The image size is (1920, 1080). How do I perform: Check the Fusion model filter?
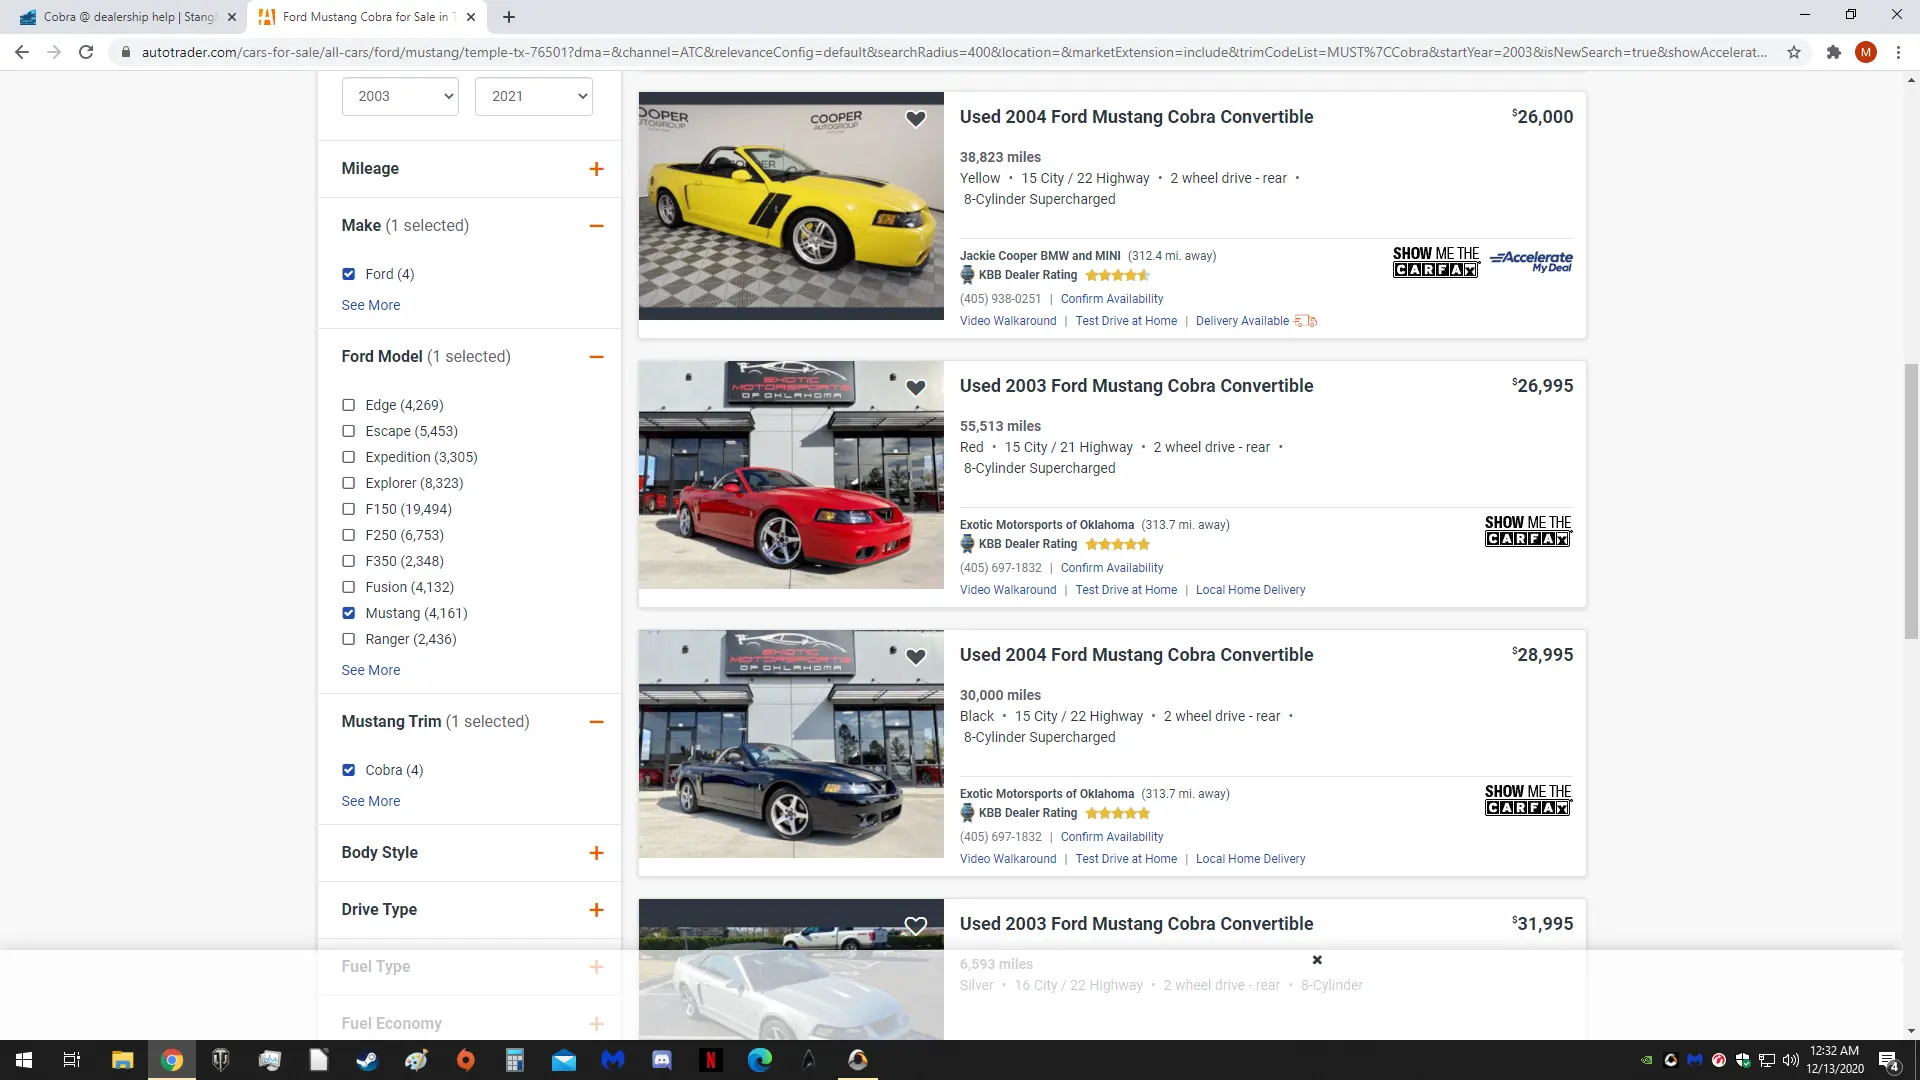tap(348, 587)
